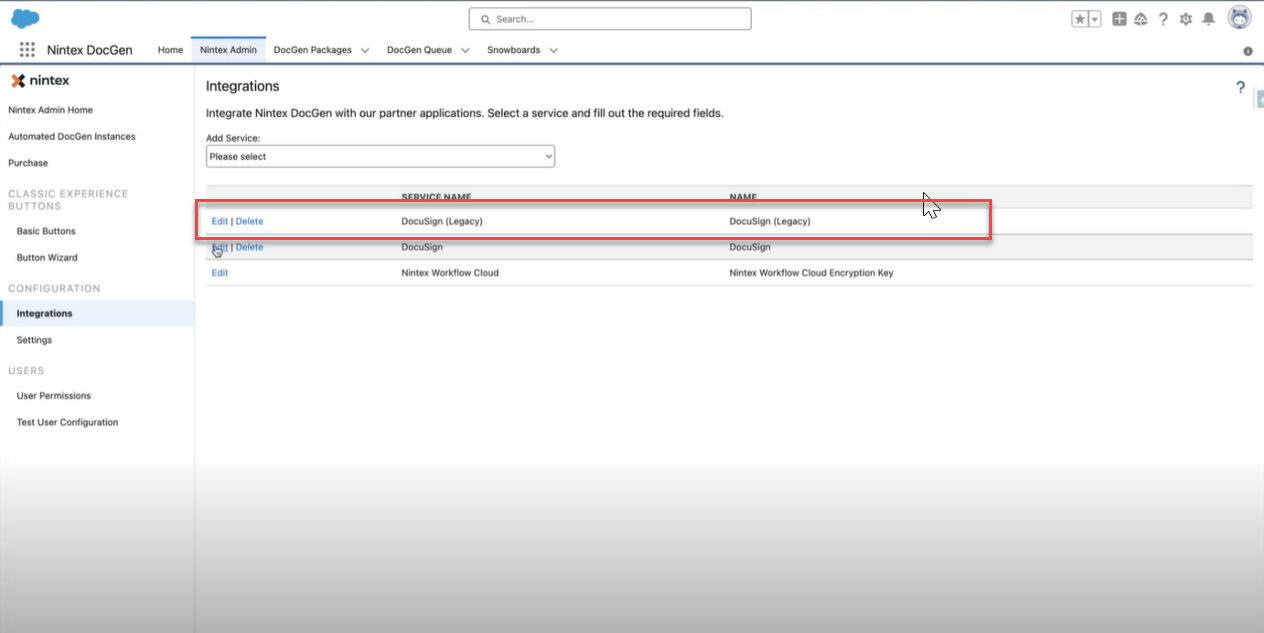This screenshot has height=633, width=1264.
Task: Click the Salesforce cloud logo
Action: [x=25, y=18]
